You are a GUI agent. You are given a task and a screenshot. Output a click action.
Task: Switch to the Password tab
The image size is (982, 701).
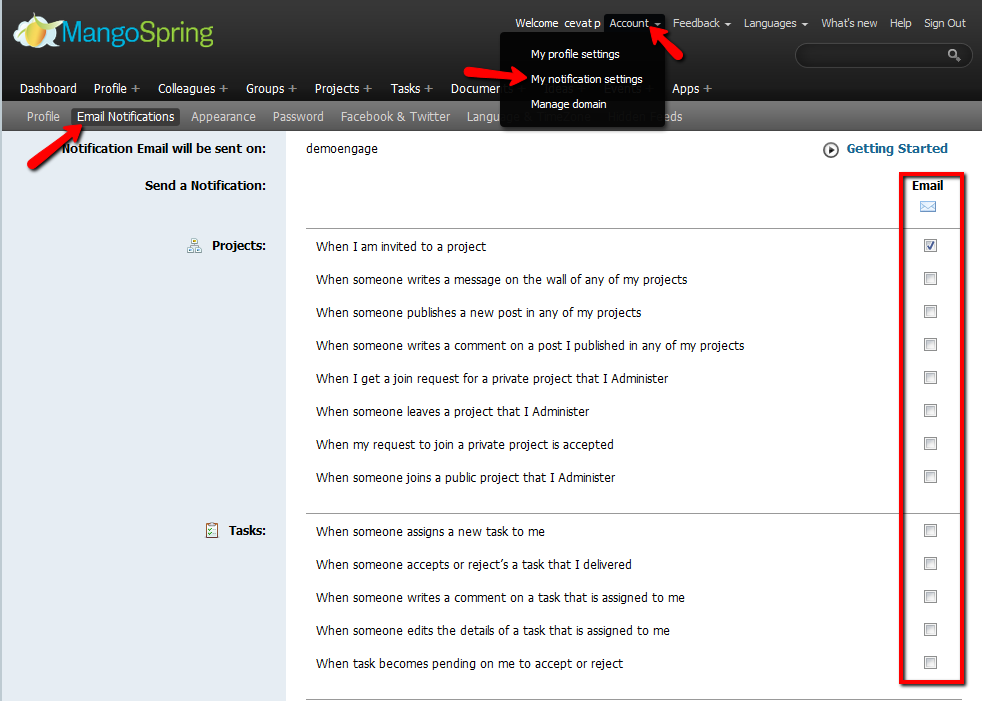click(298, 117)
